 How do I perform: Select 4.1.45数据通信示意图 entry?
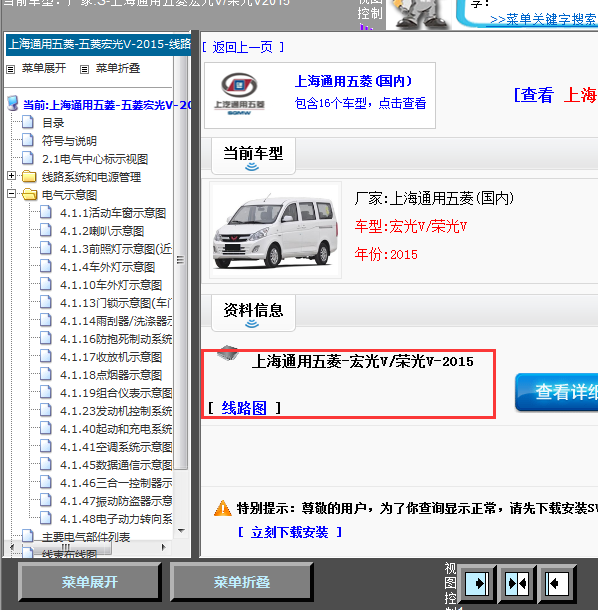(116, 465)
